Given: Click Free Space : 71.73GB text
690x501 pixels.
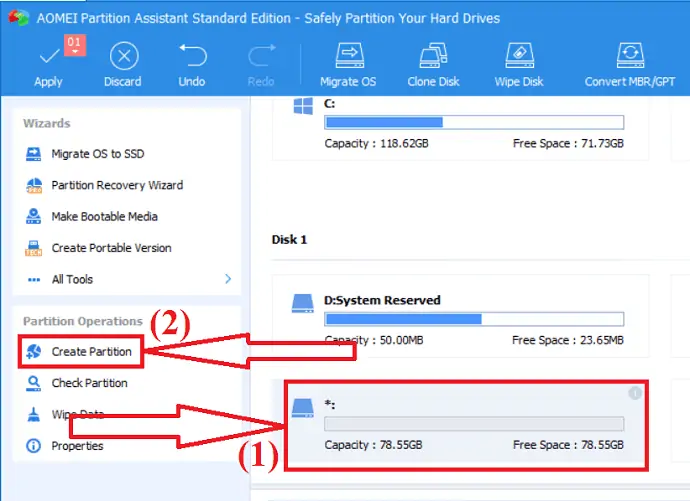Looking at the screenshot, I should [568, 143].
